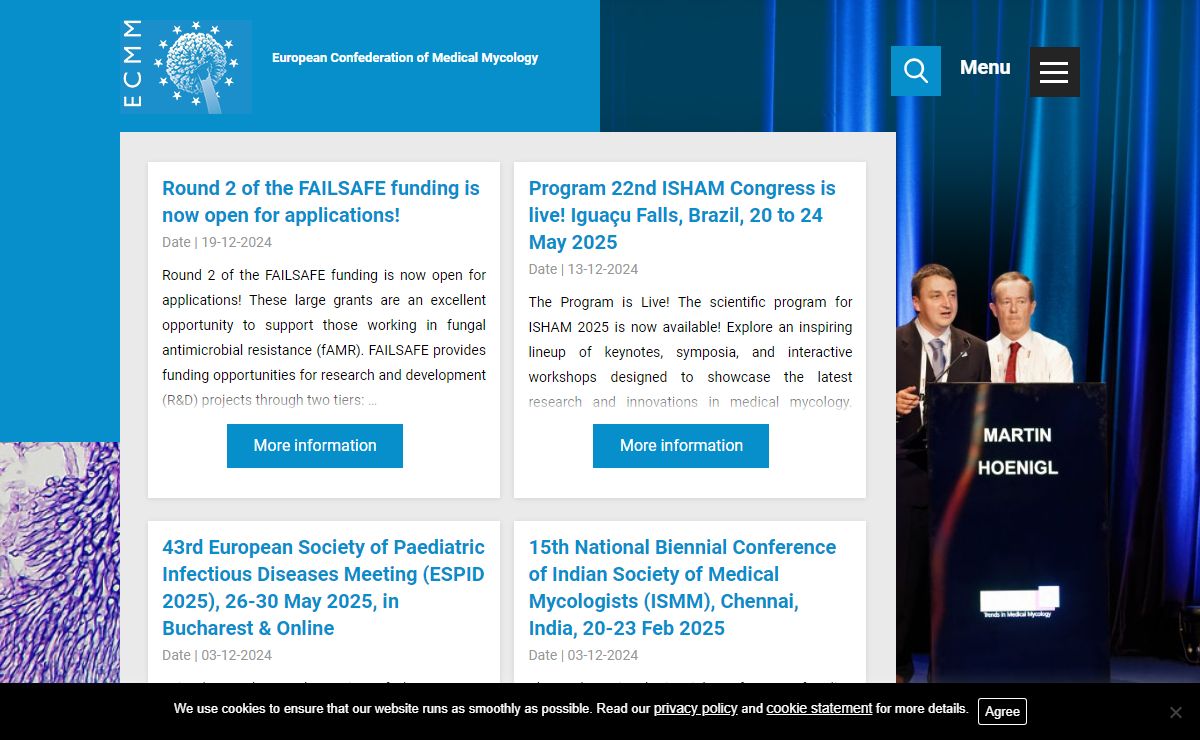Screen dimensions: 1200x740
Task: Click More information under FAILSAFE funding
Action: [x=315, y=446]
